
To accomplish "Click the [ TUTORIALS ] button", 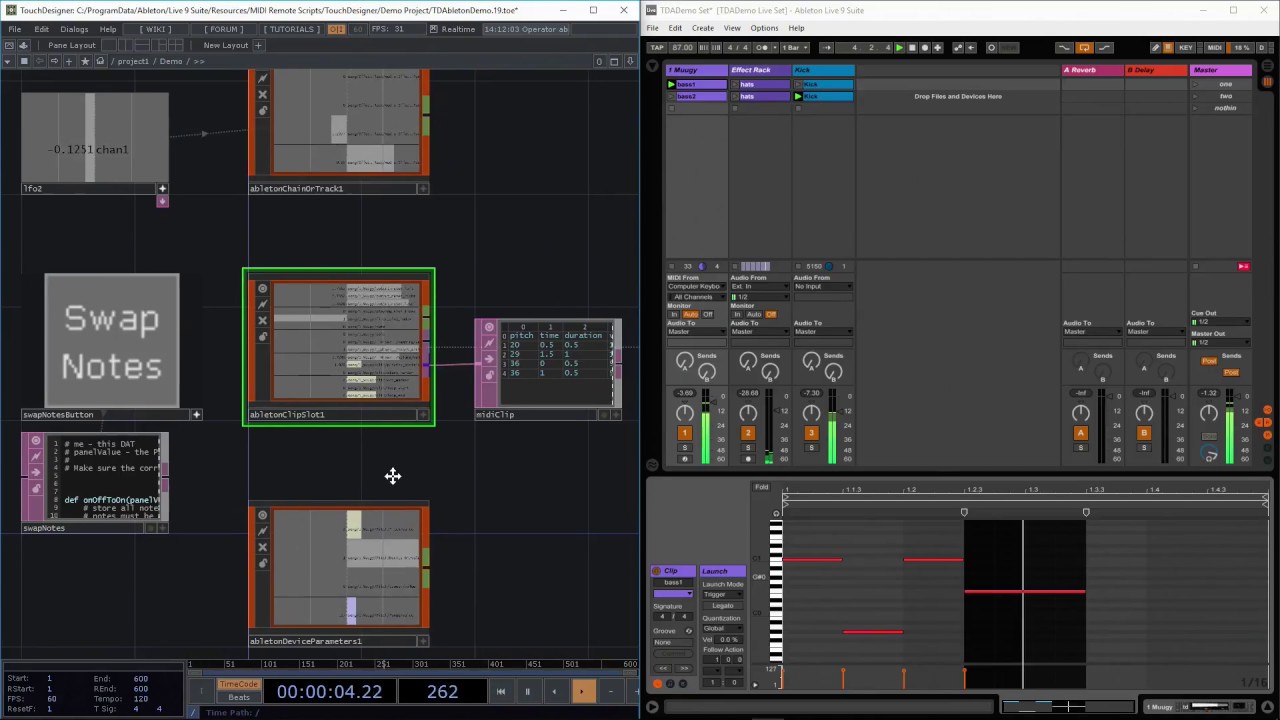I will click(x=292, y=29).
